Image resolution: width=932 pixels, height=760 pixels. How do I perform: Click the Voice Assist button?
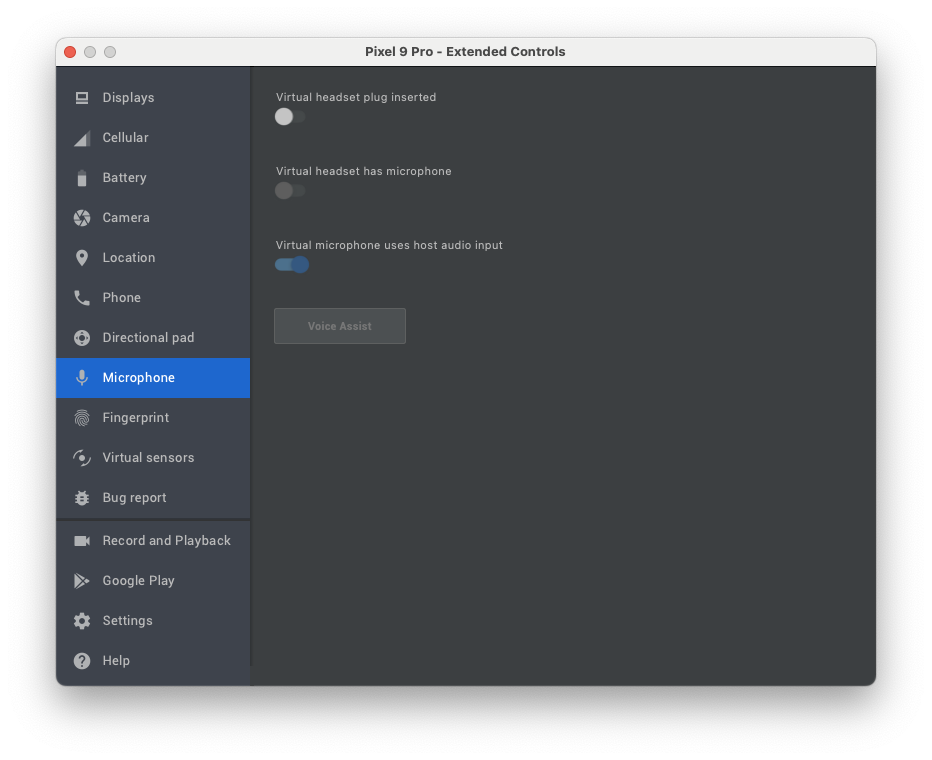[x=340, y=326]
